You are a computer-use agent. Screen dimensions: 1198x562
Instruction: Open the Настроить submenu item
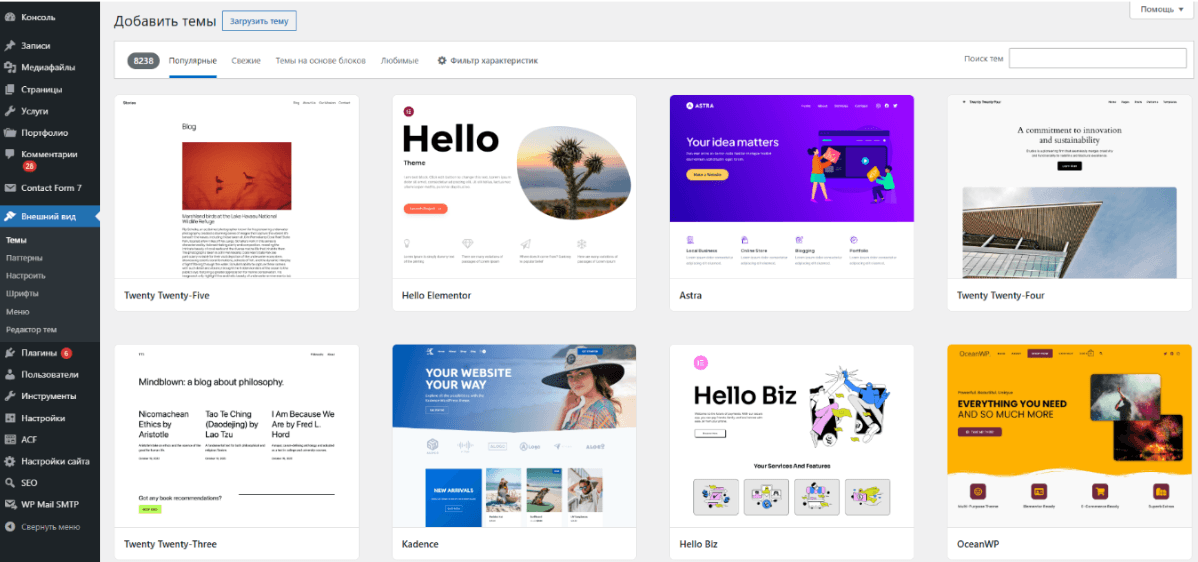tap(26, 276)
